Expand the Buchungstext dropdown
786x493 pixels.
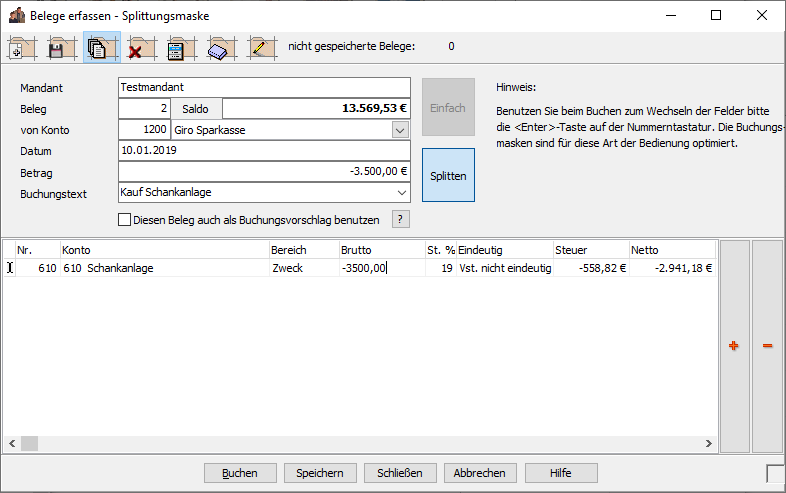point(400,192)
